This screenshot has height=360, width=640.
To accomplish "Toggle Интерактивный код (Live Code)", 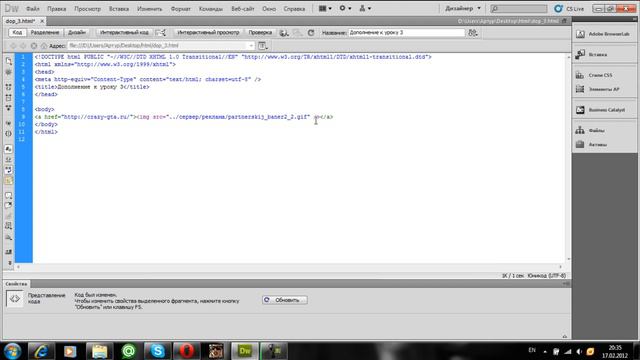I will (x=124, y=32).
